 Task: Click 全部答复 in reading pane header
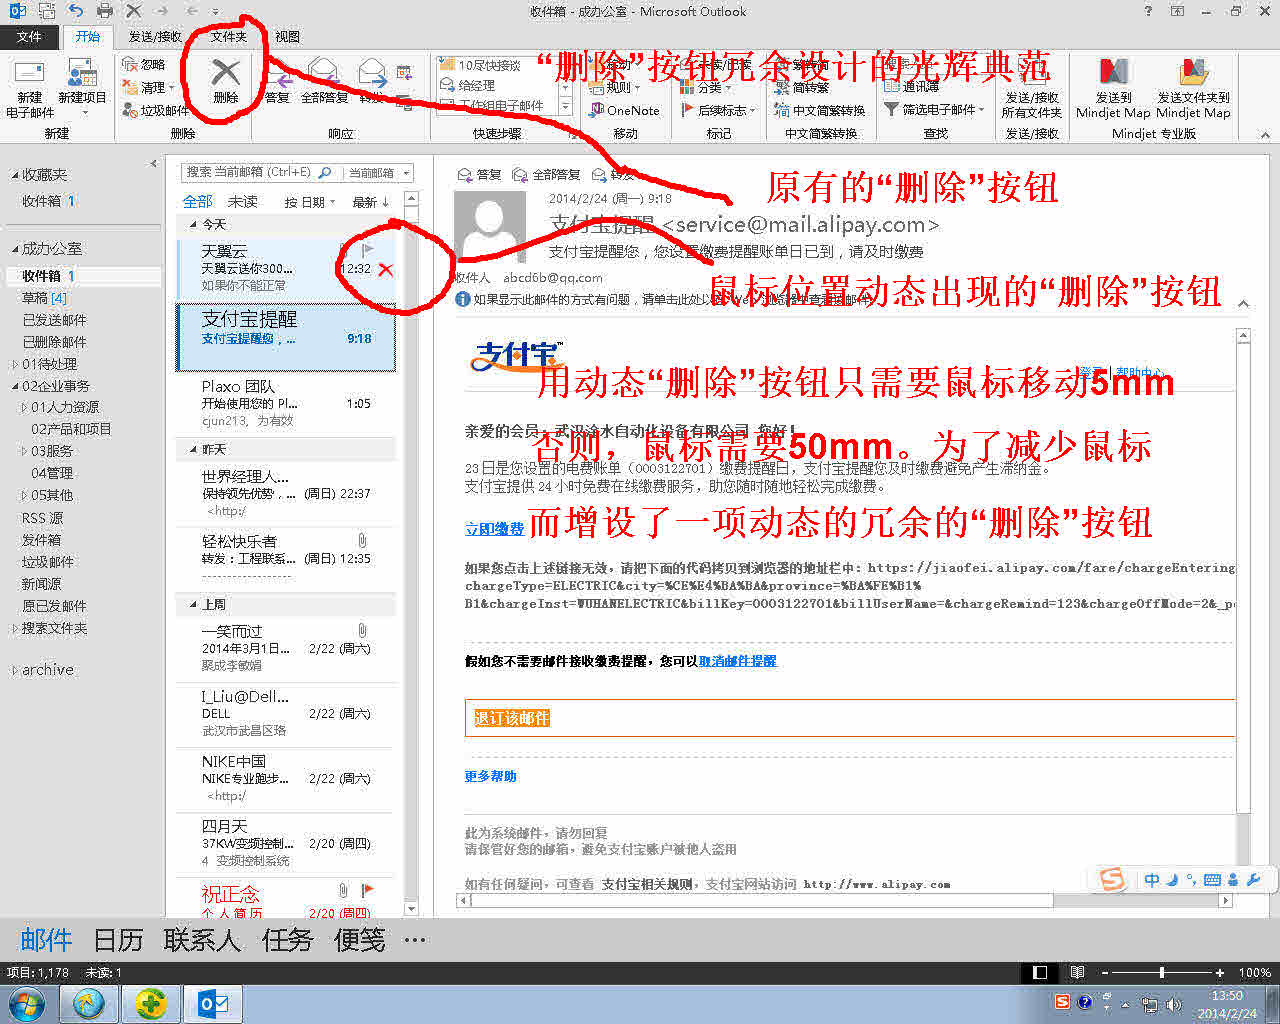[x=546, y=175]
